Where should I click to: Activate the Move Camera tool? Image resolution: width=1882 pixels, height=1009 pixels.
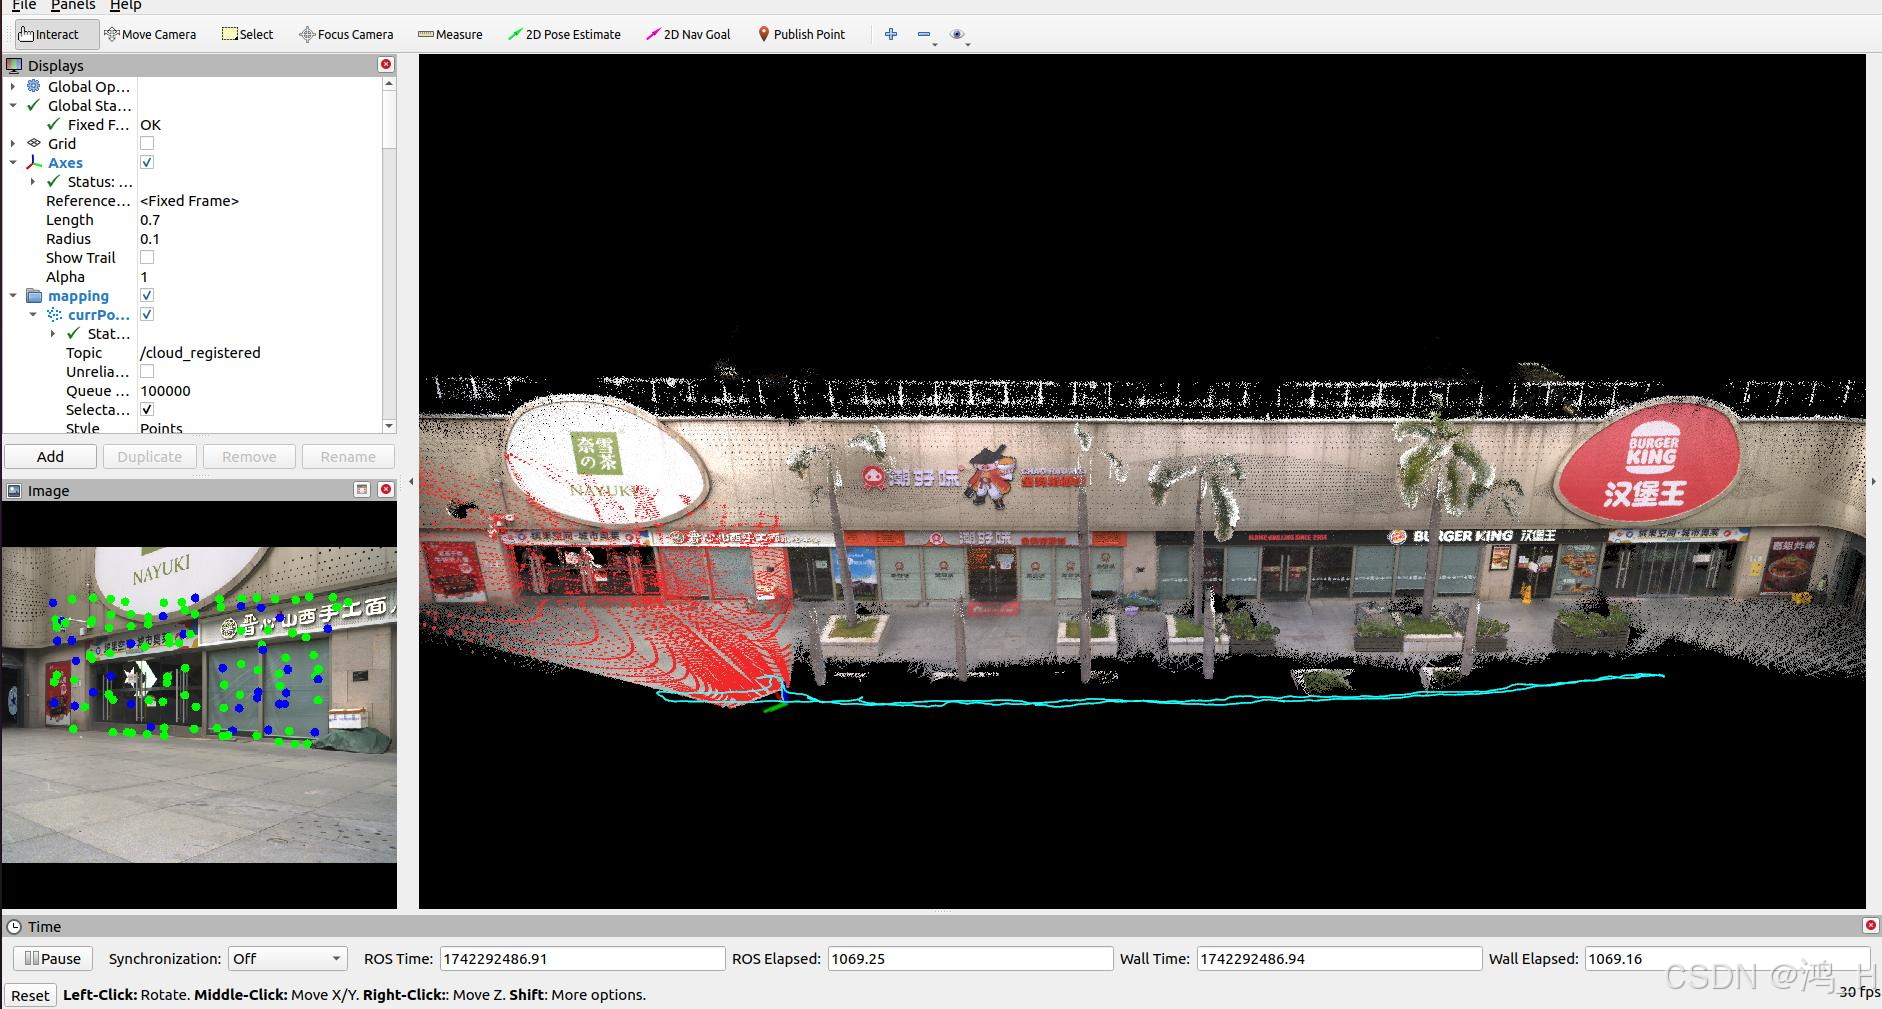tap(150, 34)
